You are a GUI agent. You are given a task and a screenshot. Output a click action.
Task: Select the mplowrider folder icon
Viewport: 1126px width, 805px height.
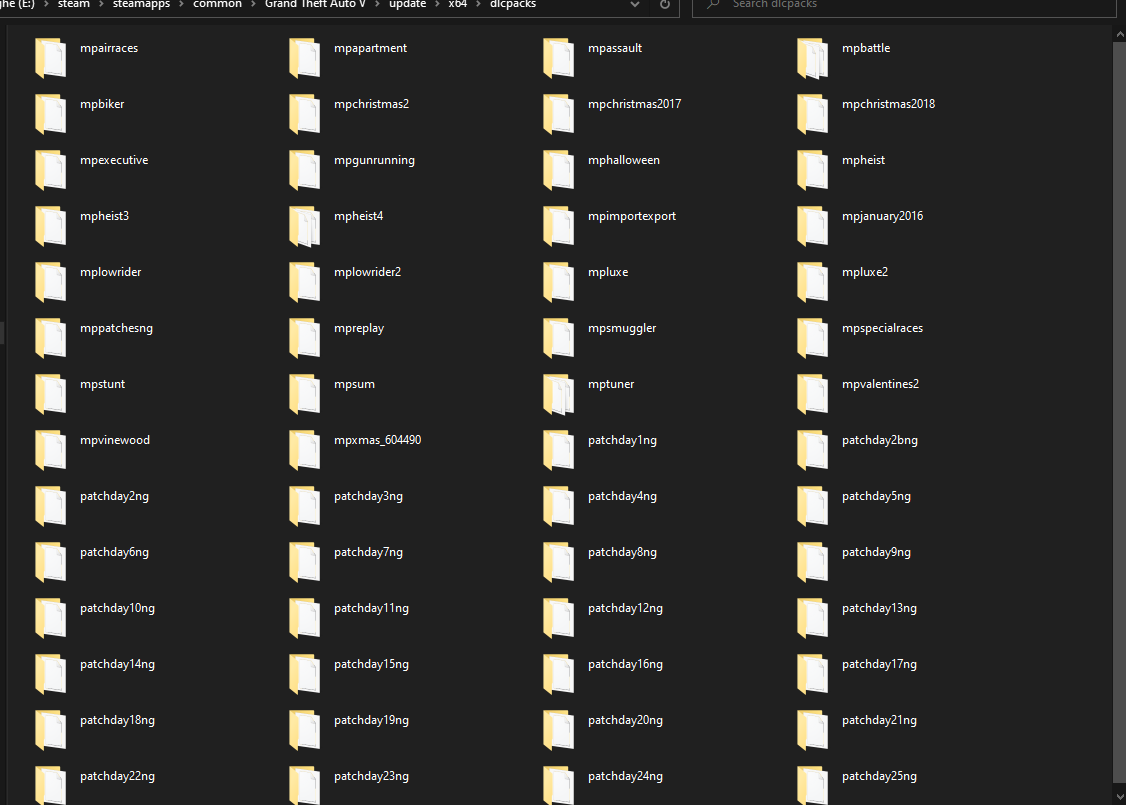pyautogui.click(x=50, y=281)
